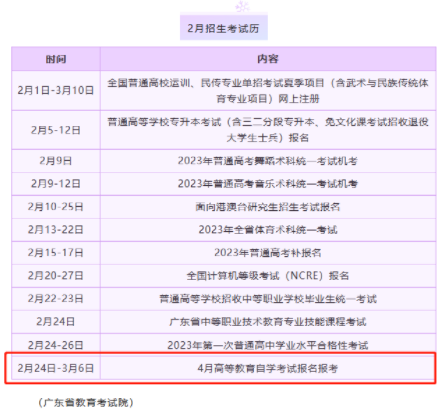Click '面向港澳台研究生招生考试报名'

pyautogui.click(x=268, y=207)
